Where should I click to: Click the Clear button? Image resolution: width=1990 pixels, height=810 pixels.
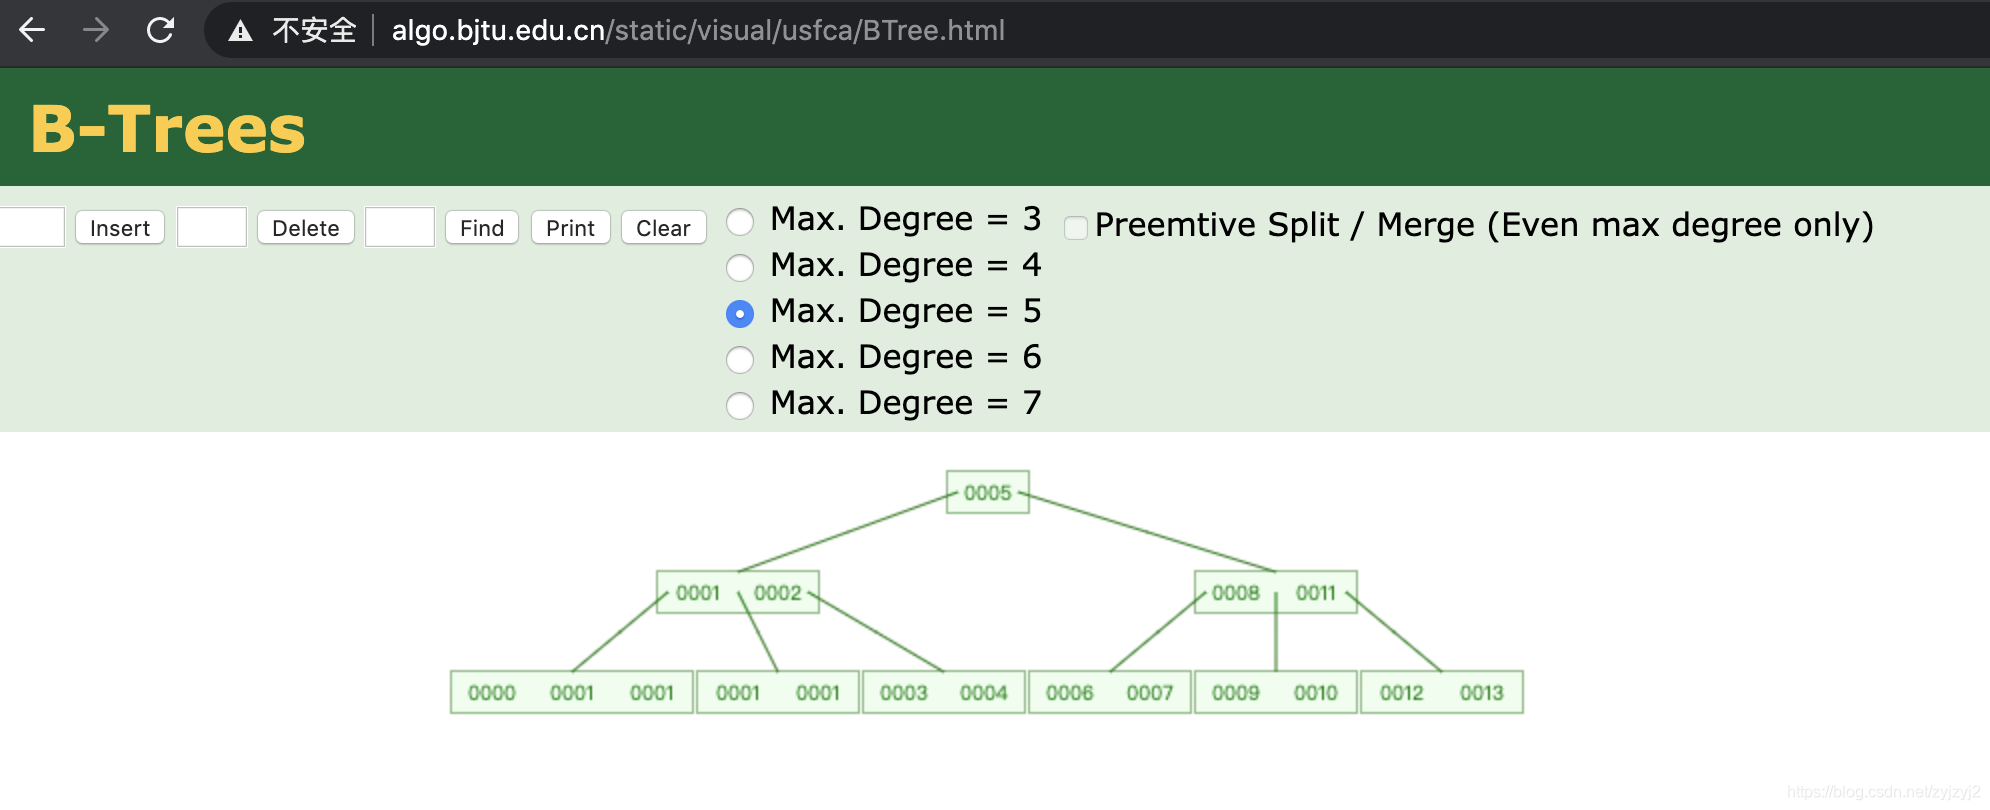tap(663, 228)
